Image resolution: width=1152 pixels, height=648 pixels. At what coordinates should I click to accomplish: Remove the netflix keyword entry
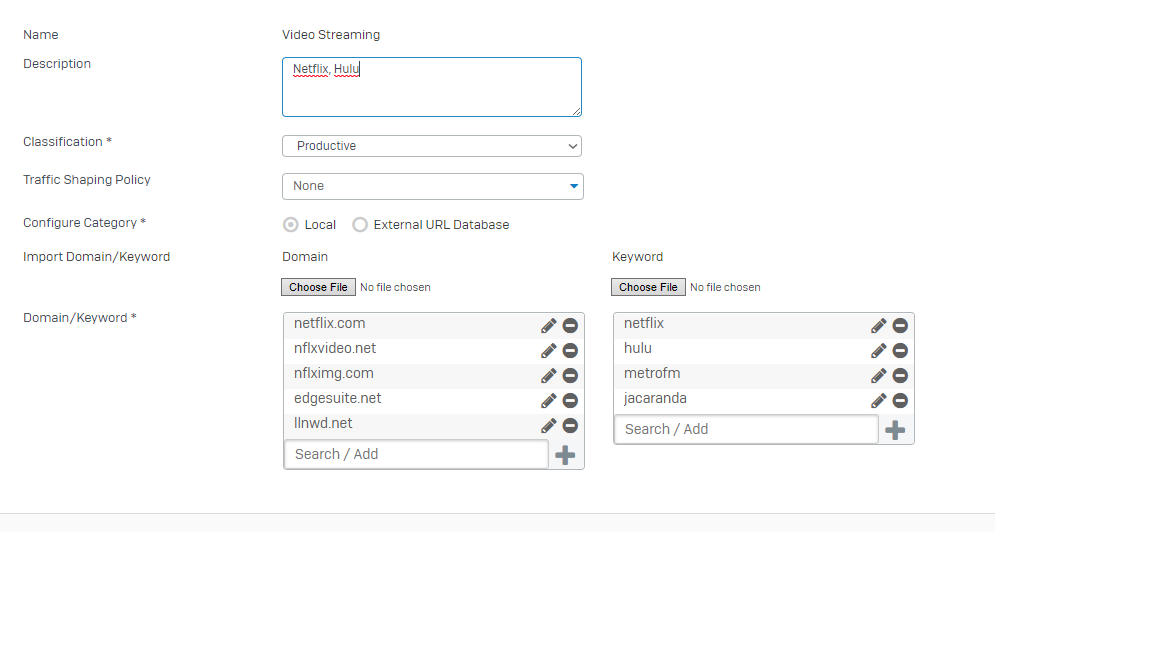pos(900,325)
